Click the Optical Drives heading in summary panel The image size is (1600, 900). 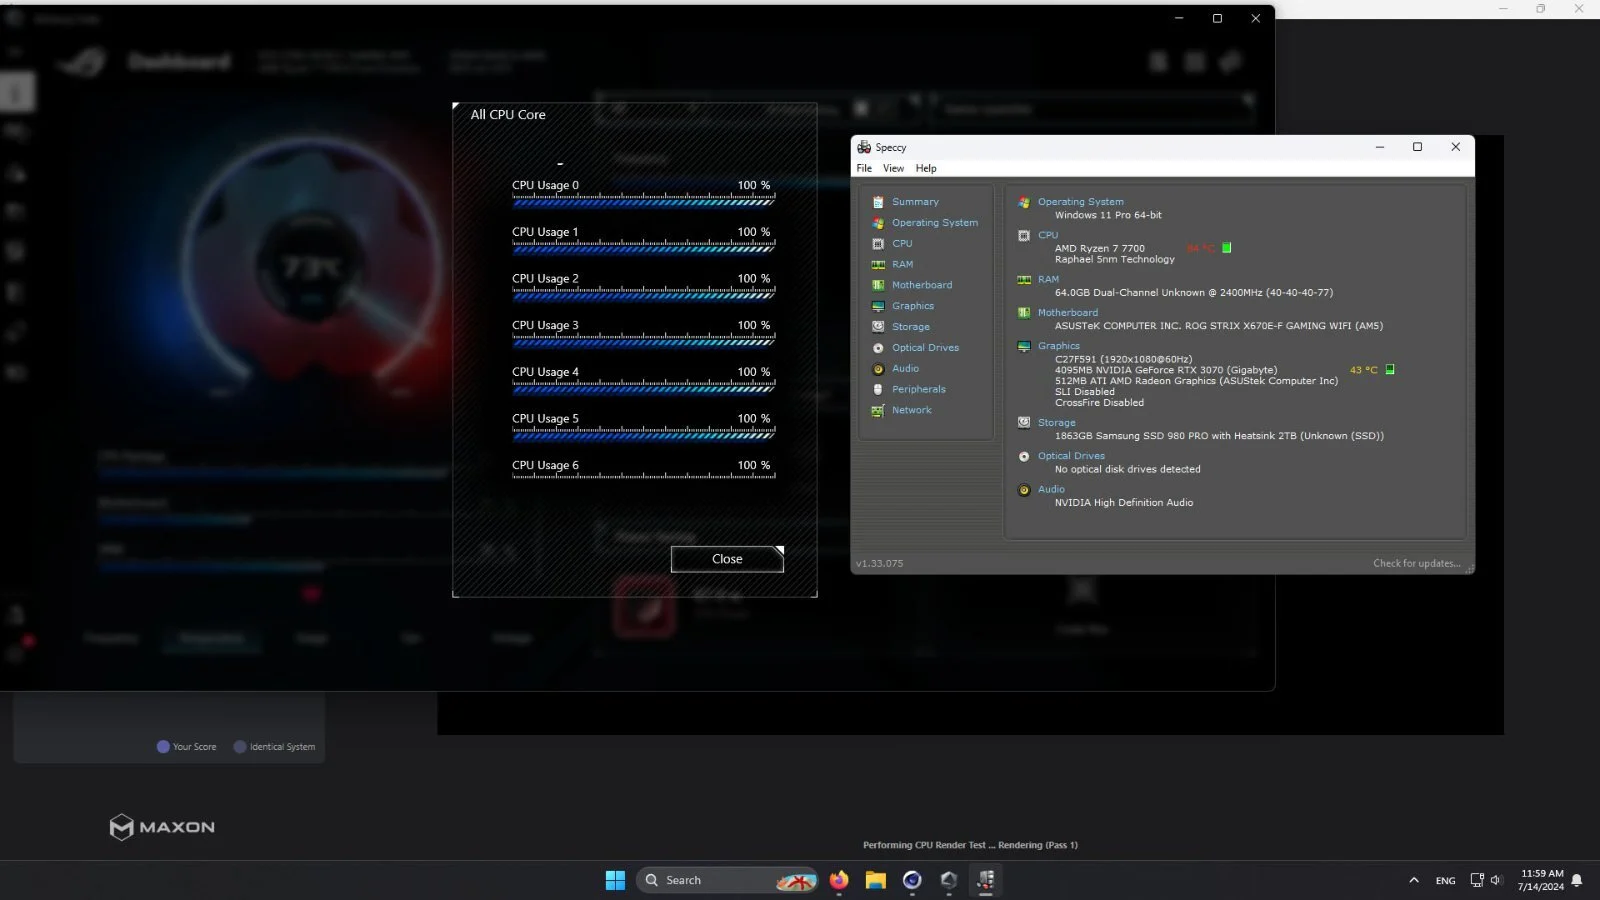coord(1071,456)
